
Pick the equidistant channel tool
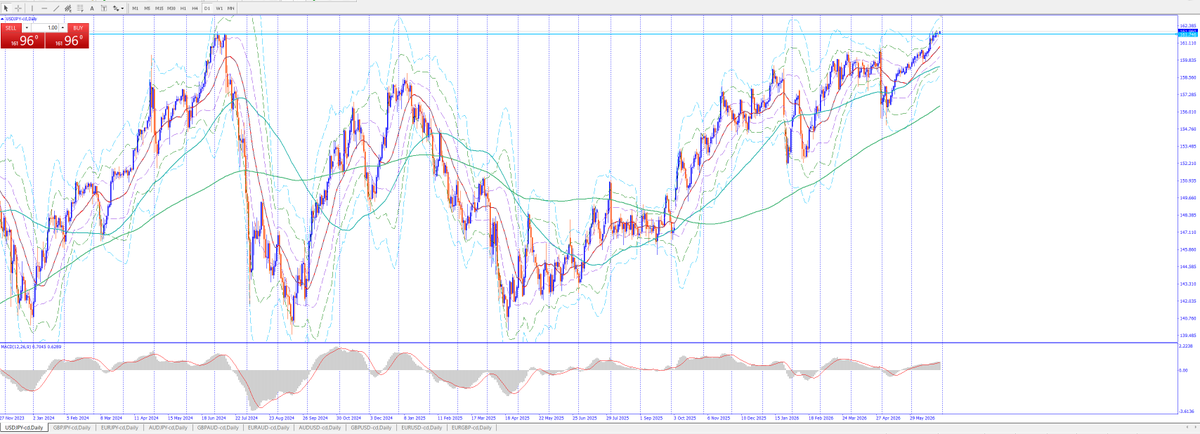[x=68, y=8]
